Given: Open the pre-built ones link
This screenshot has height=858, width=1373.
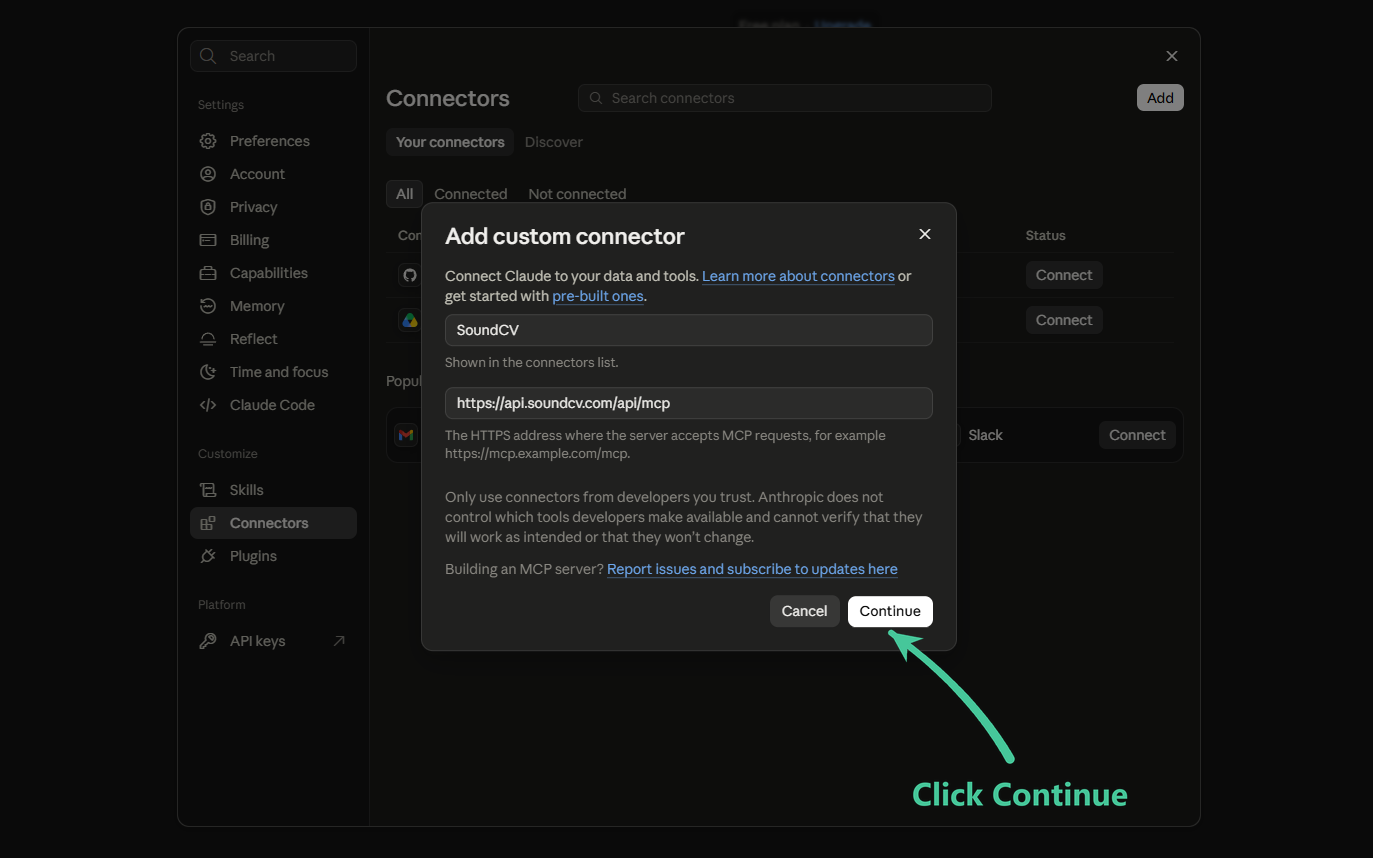Looking at the screenshot, I should (598, 296).
